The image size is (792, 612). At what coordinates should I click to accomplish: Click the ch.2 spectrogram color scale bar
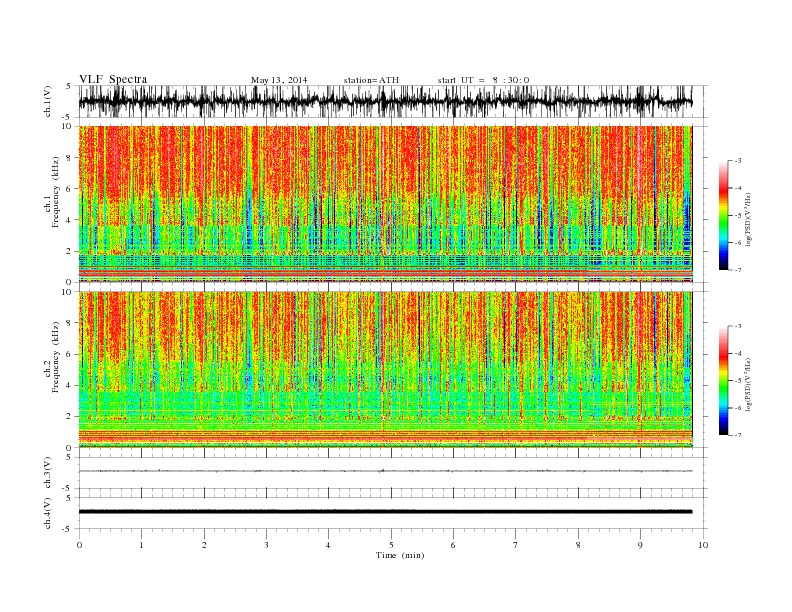[x=723, y=380]
